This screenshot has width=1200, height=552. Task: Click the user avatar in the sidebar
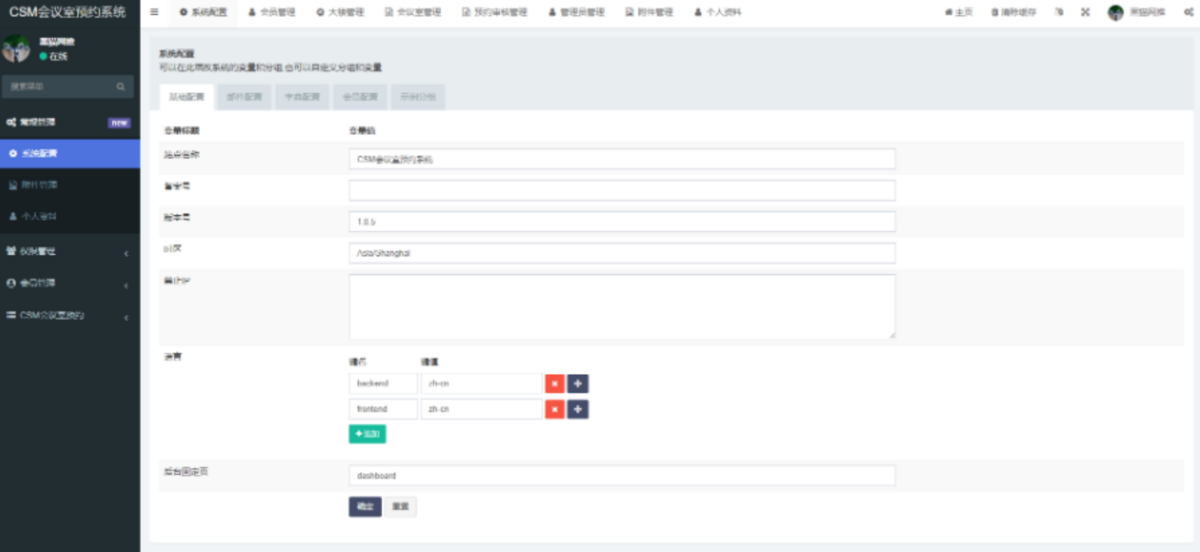pyautogui.click(x=16, y=49)
